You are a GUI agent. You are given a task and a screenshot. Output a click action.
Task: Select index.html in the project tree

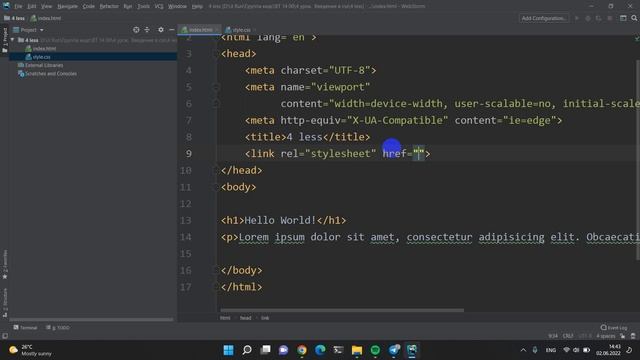41,49
